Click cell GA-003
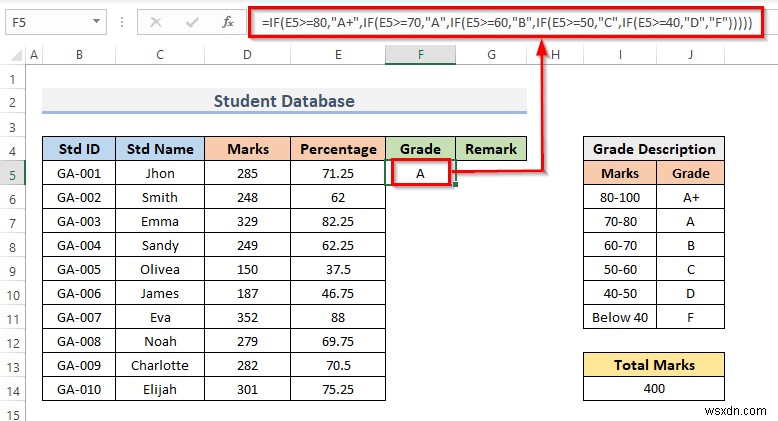 79,221
